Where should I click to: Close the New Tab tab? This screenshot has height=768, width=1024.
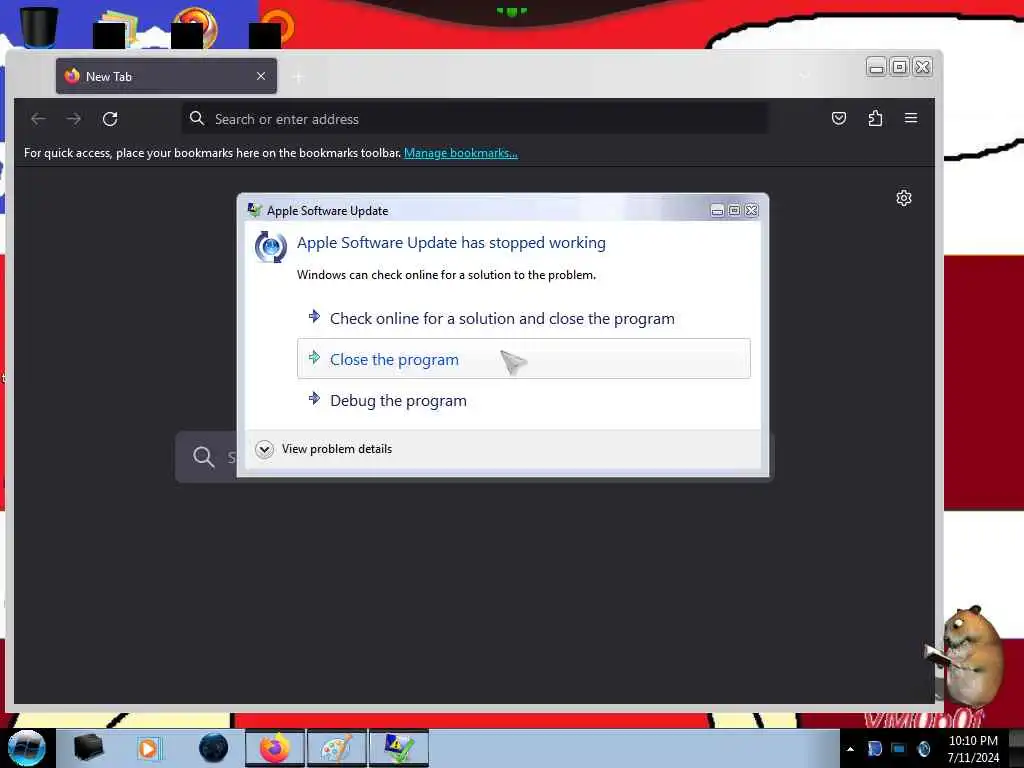point(261,76)
